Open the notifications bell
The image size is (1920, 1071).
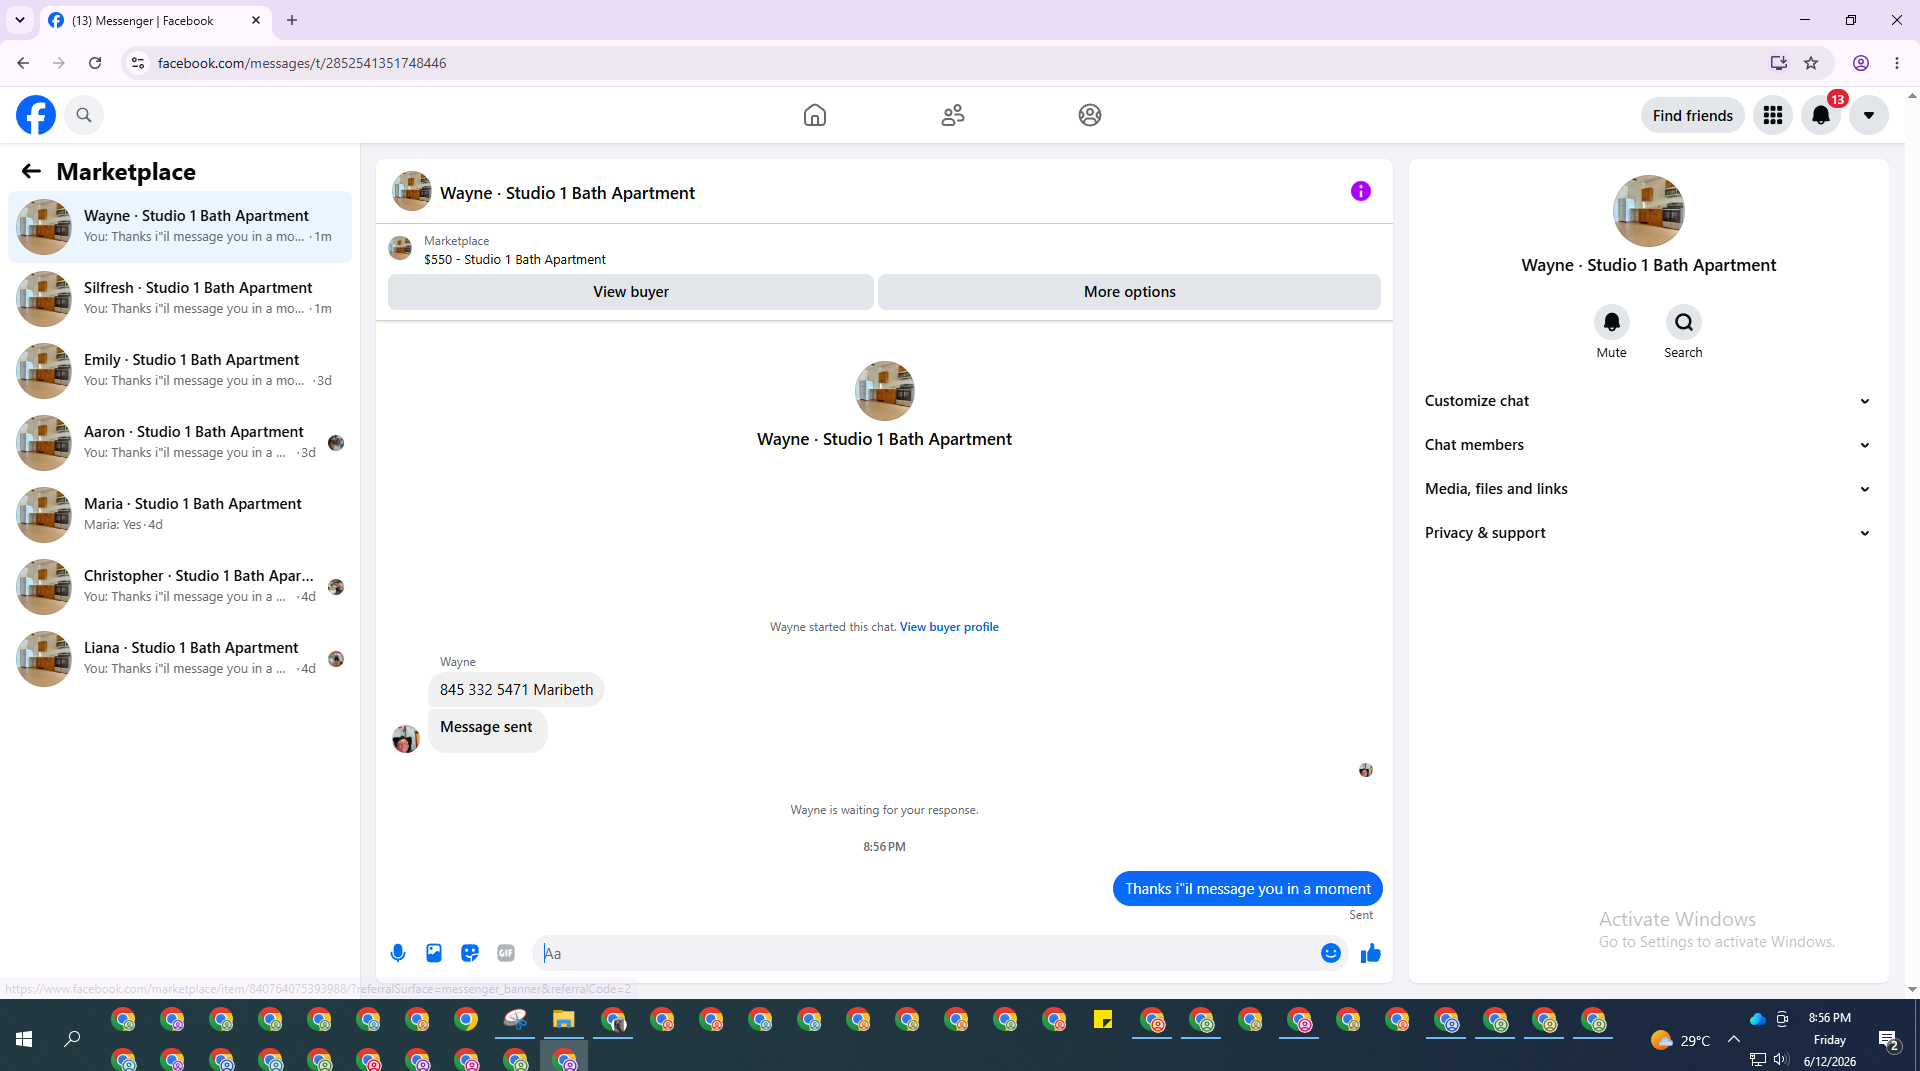point(1821,115)
